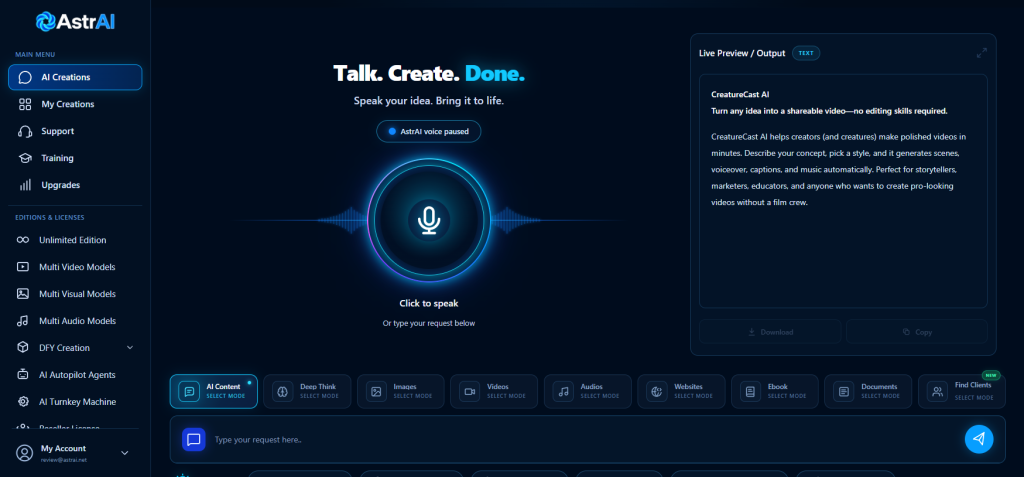The height and width of the screenshot is (477, 1024).
Task: Open AI Creations chat bubble icon
Action: tap(25, 77)
